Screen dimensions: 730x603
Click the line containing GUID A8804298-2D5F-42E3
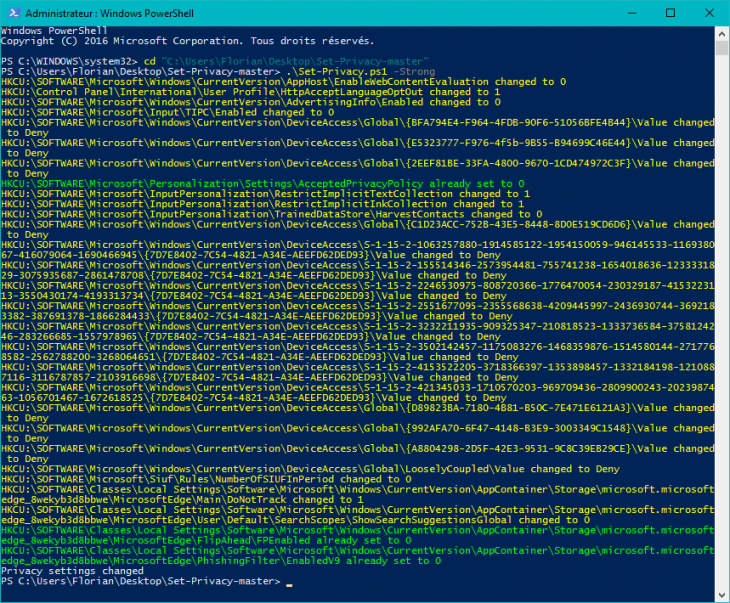pyautogui.click(x=358, y=454)
